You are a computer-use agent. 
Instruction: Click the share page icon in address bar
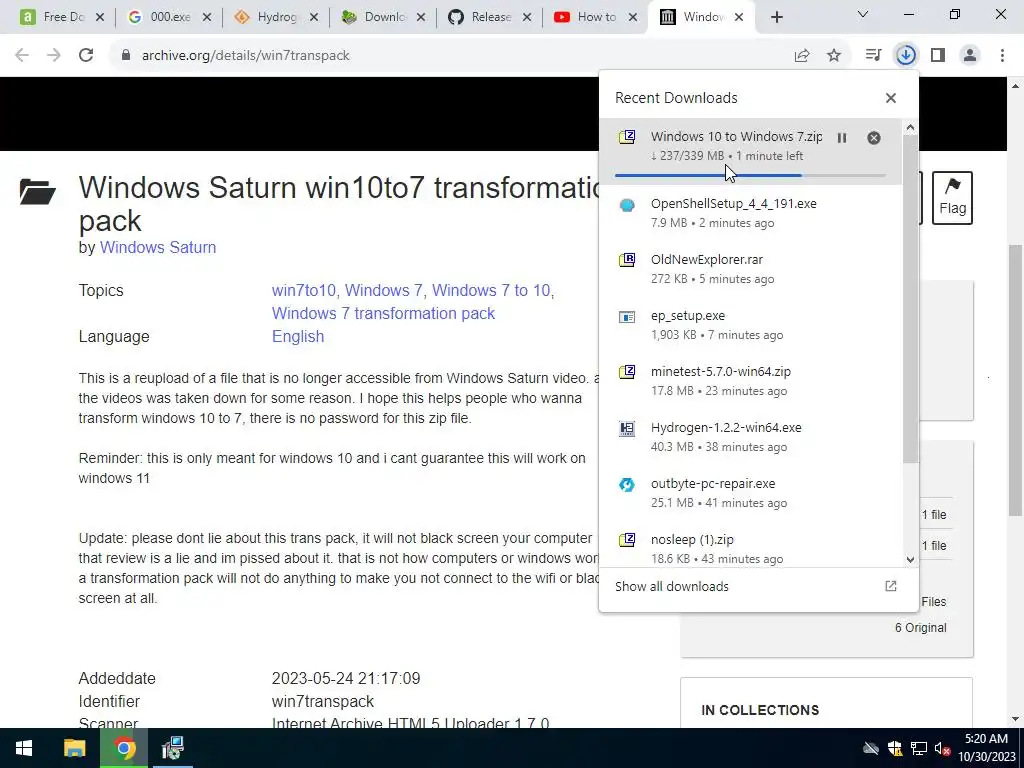(802, 56)
